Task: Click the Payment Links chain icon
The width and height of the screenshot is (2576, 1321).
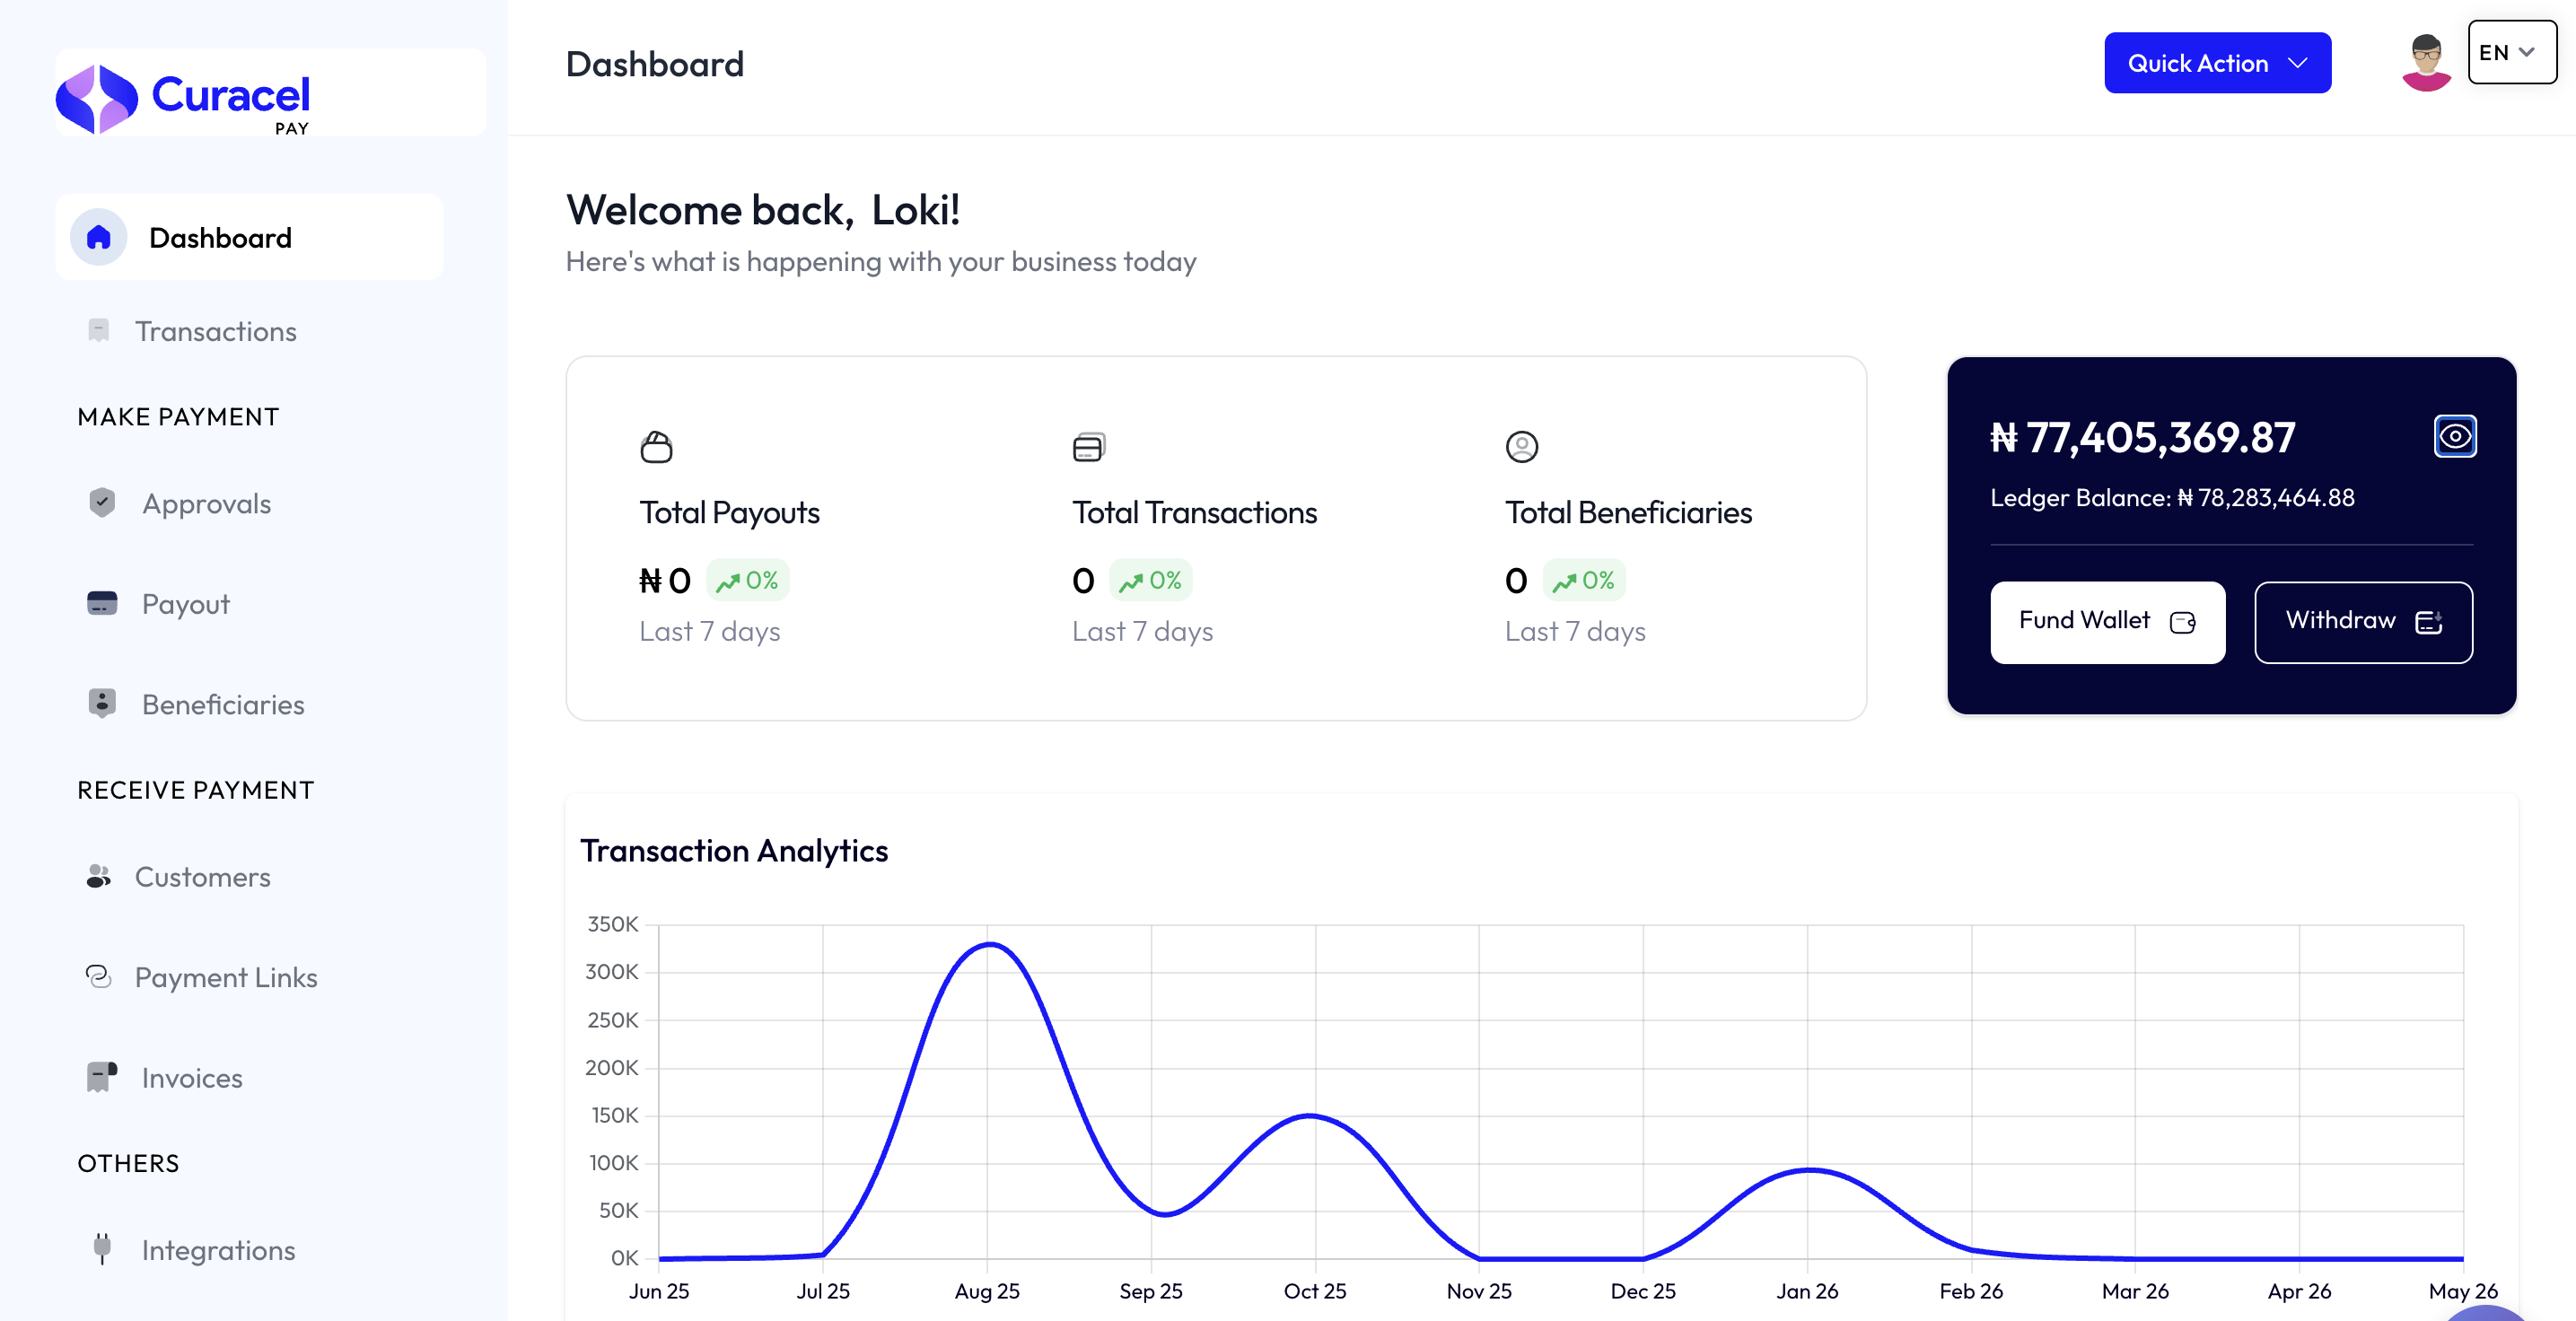Action: point(98,977)
